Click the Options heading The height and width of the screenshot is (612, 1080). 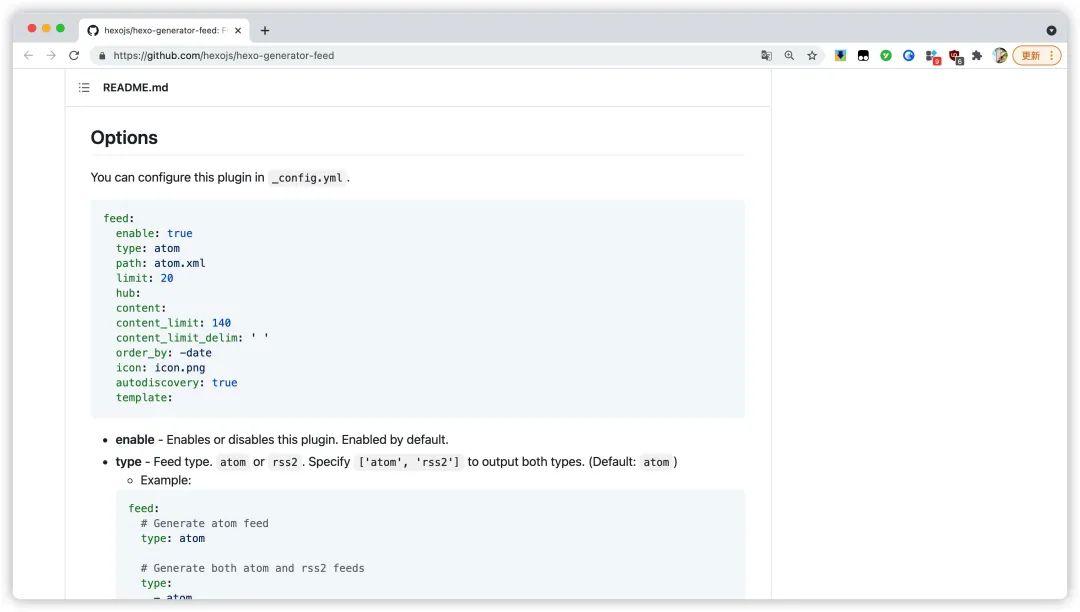click(124, 138)
